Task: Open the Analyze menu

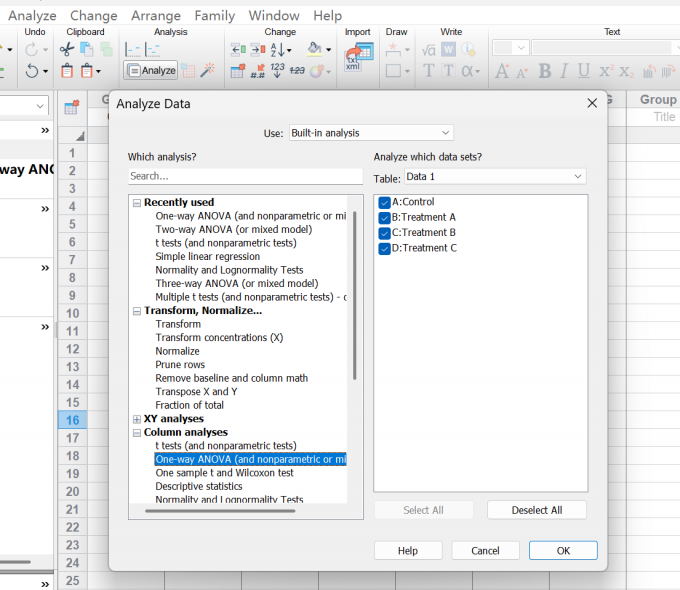Action: [33, 16]
